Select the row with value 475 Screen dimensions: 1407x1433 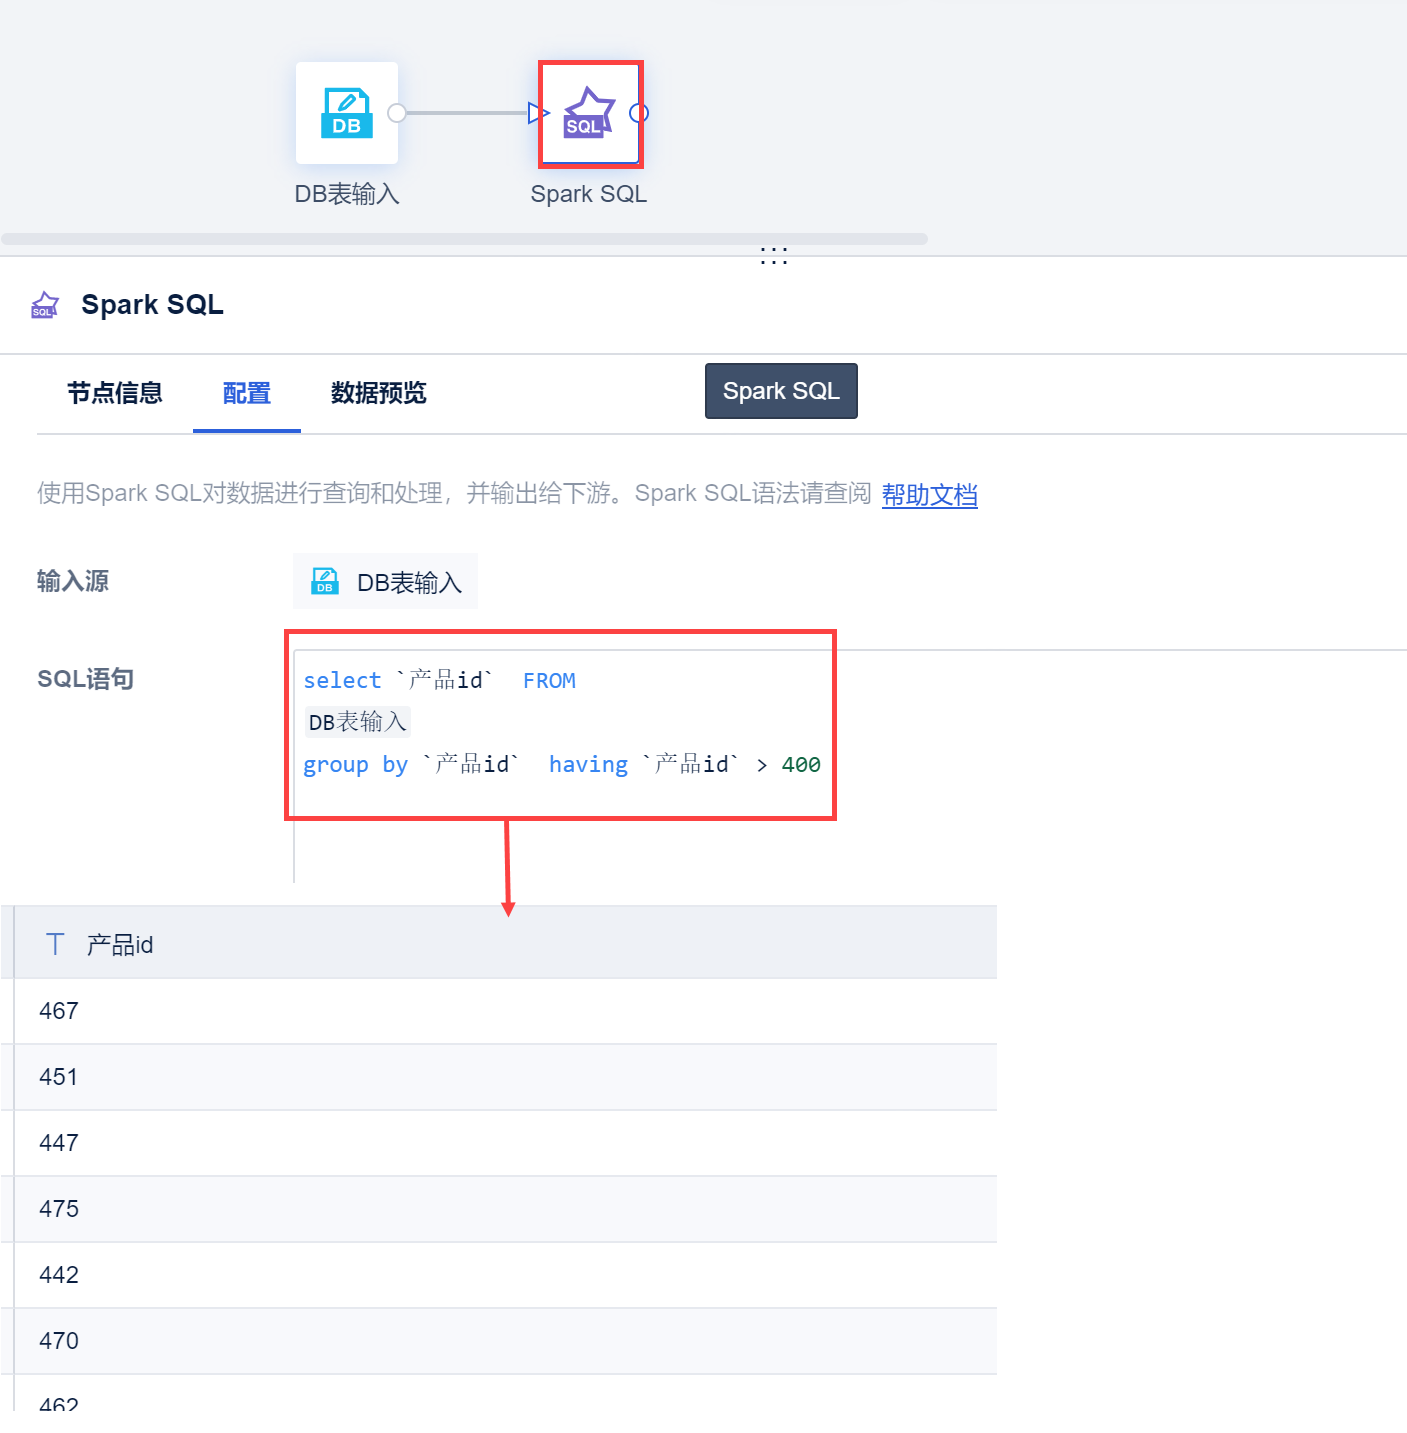pos(506,1209)
